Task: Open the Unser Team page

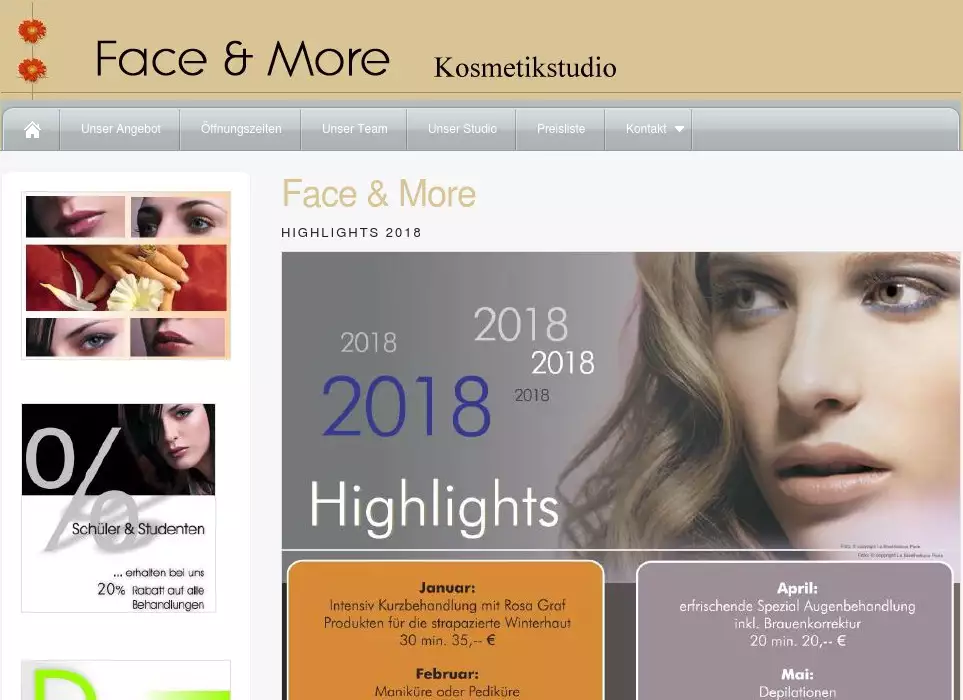Action: [x=354, y=129]
